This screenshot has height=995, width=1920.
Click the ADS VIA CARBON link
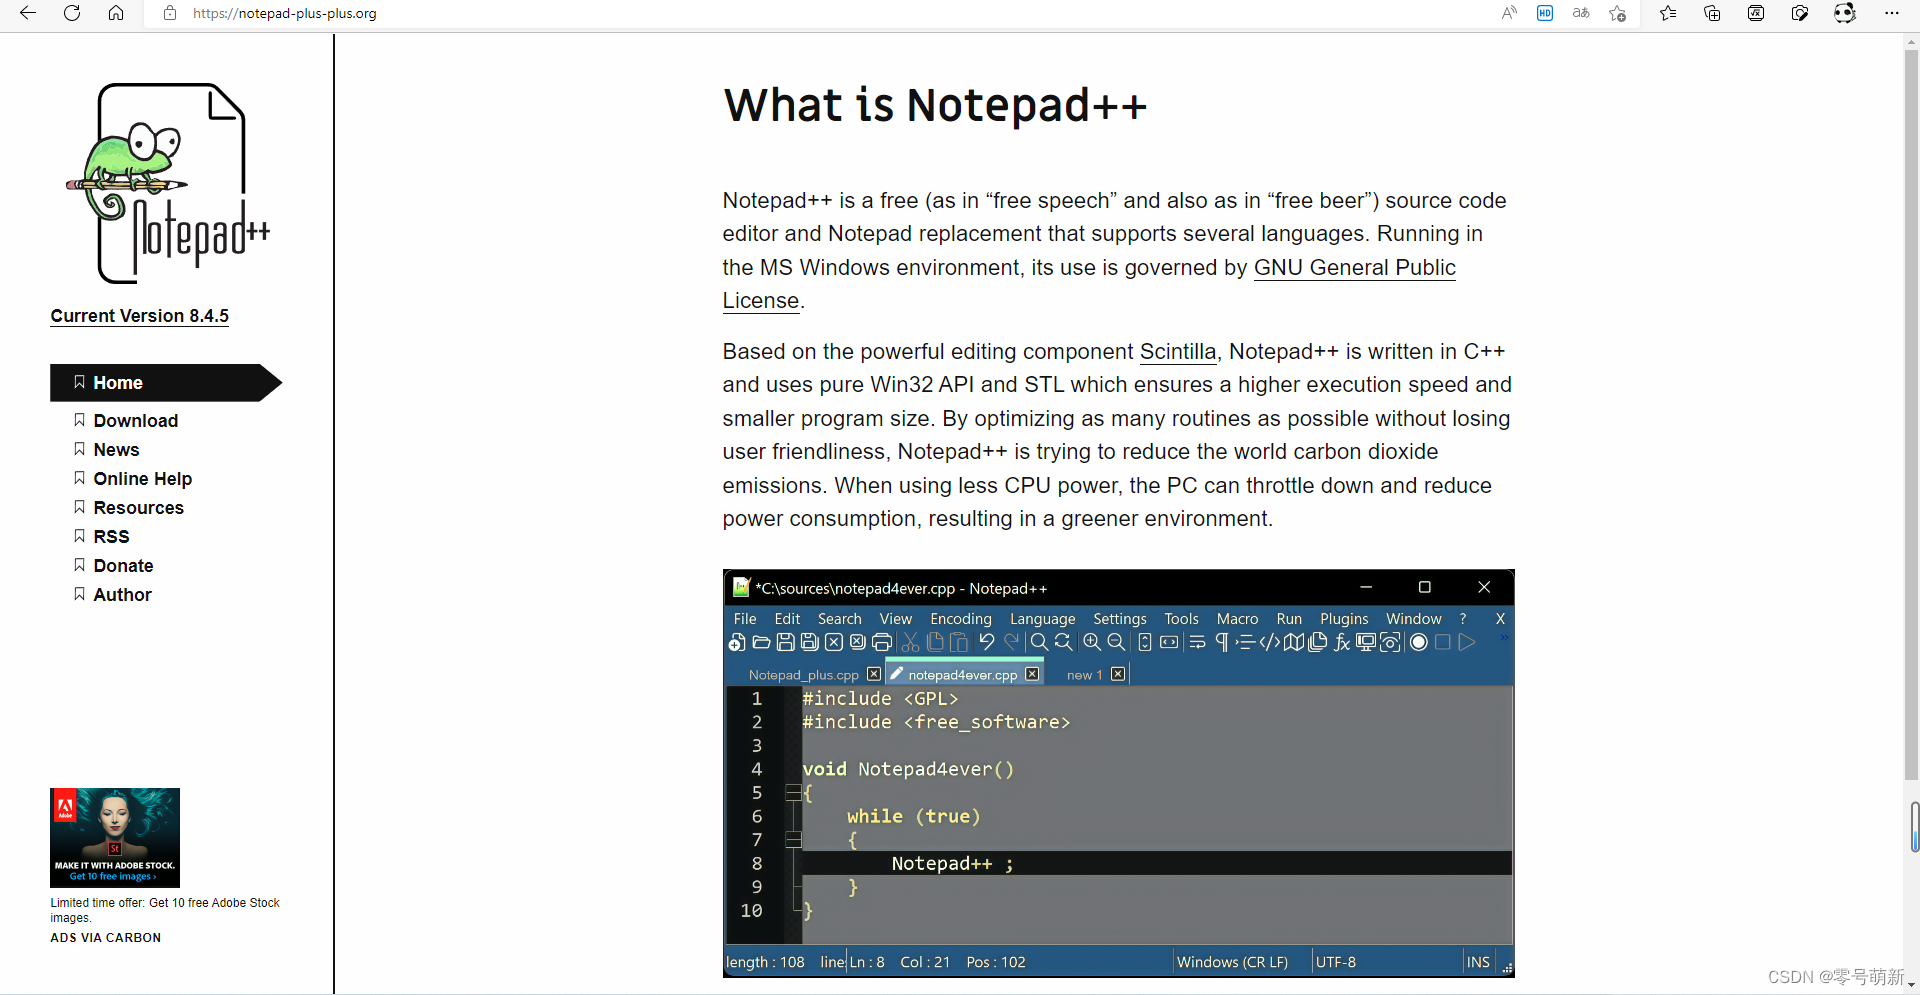pyautogui.click(x=106, y=938)
